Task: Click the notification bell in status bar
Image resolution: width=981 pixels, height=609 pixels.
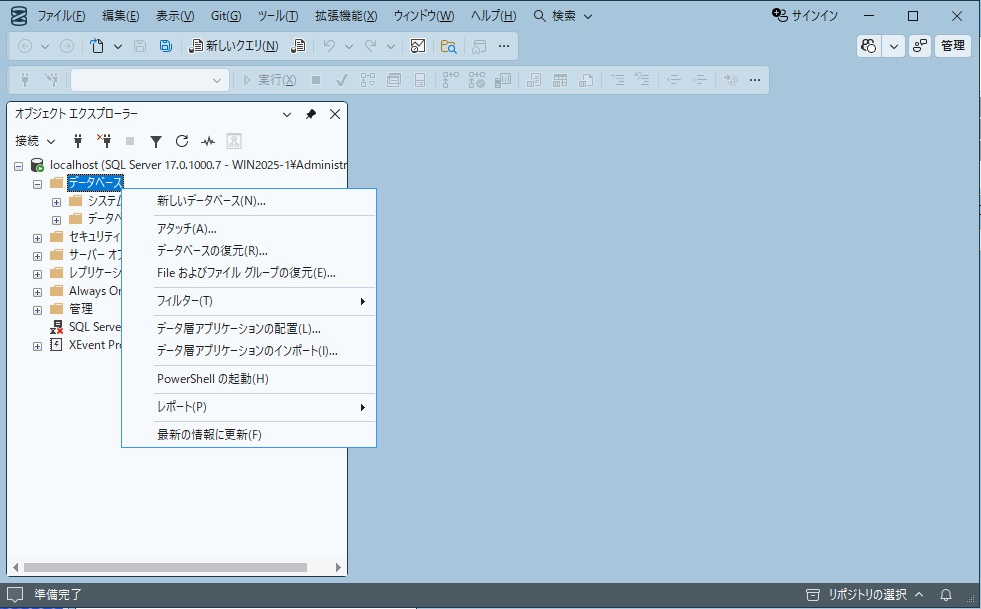Action: tap(945, 593)
